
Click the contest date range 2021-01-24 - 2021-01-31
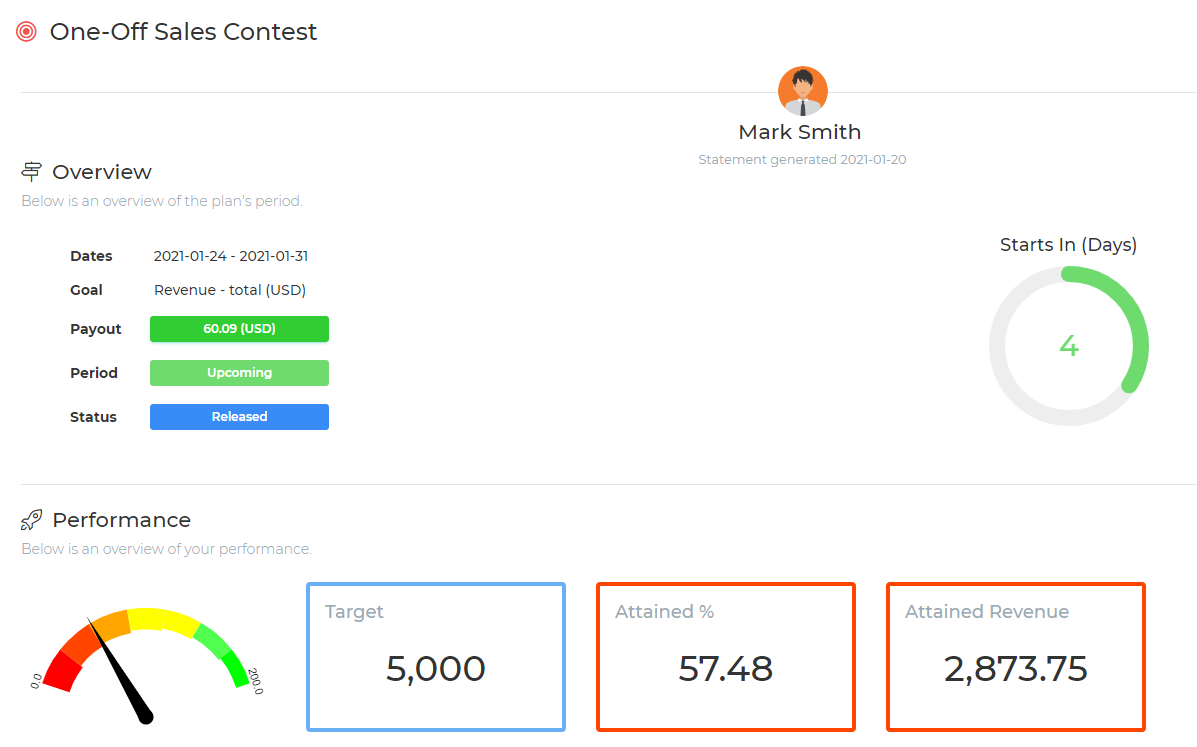[x=231, y=256]
